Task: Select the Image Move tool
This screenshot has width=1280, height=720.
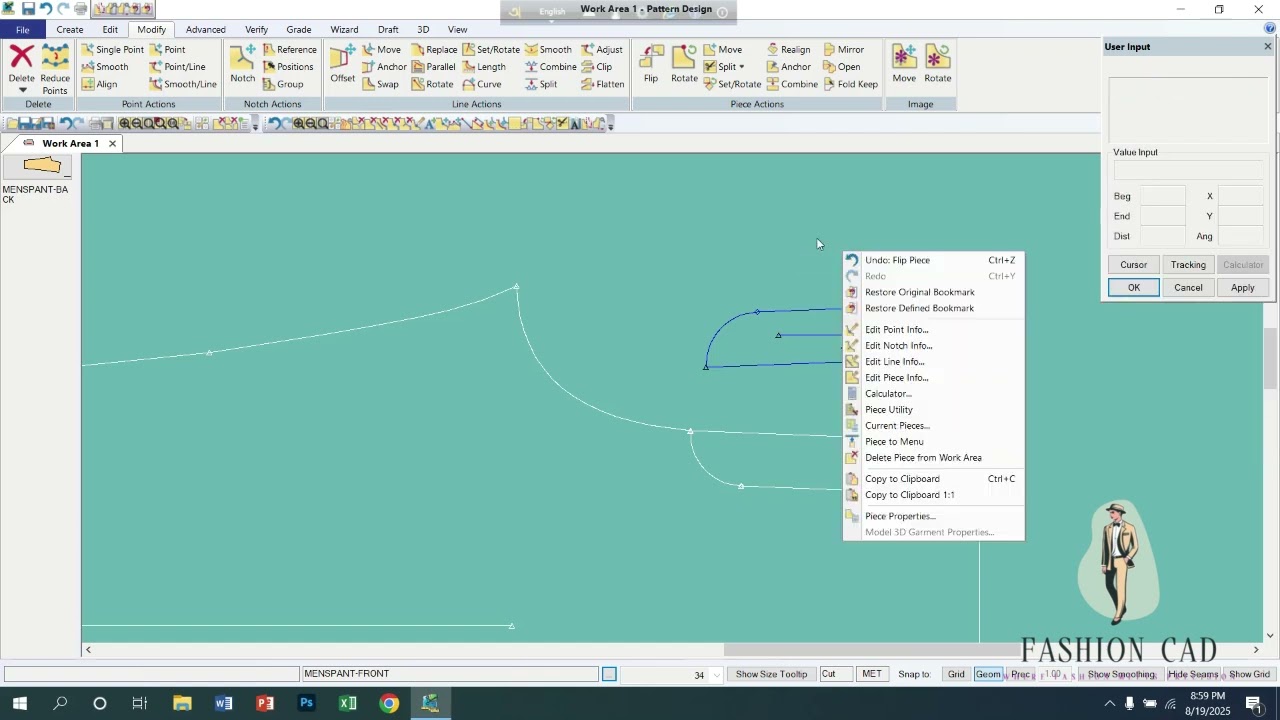Action: click(904, 64)
